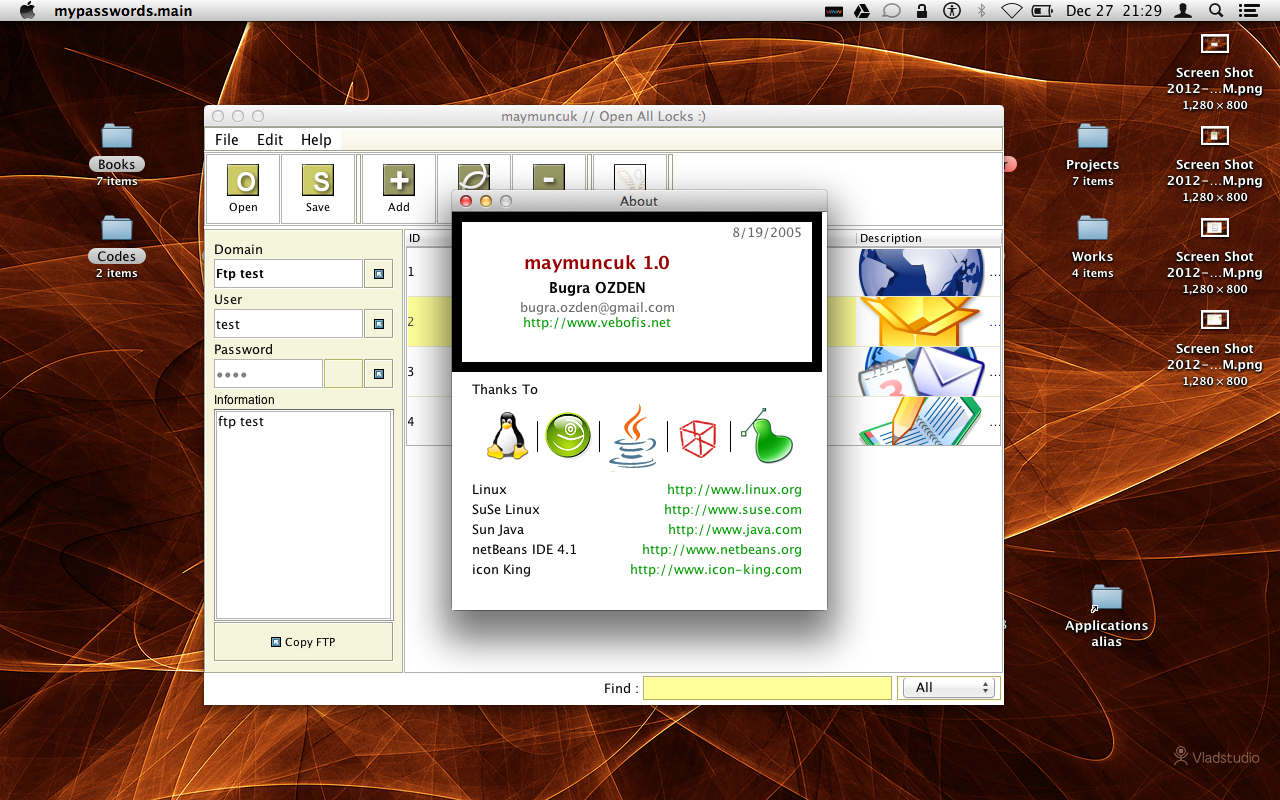Open Spotlight search magnifier icon
Image resolution: width=1280 pixels, height=800 pixels.
1216,11
